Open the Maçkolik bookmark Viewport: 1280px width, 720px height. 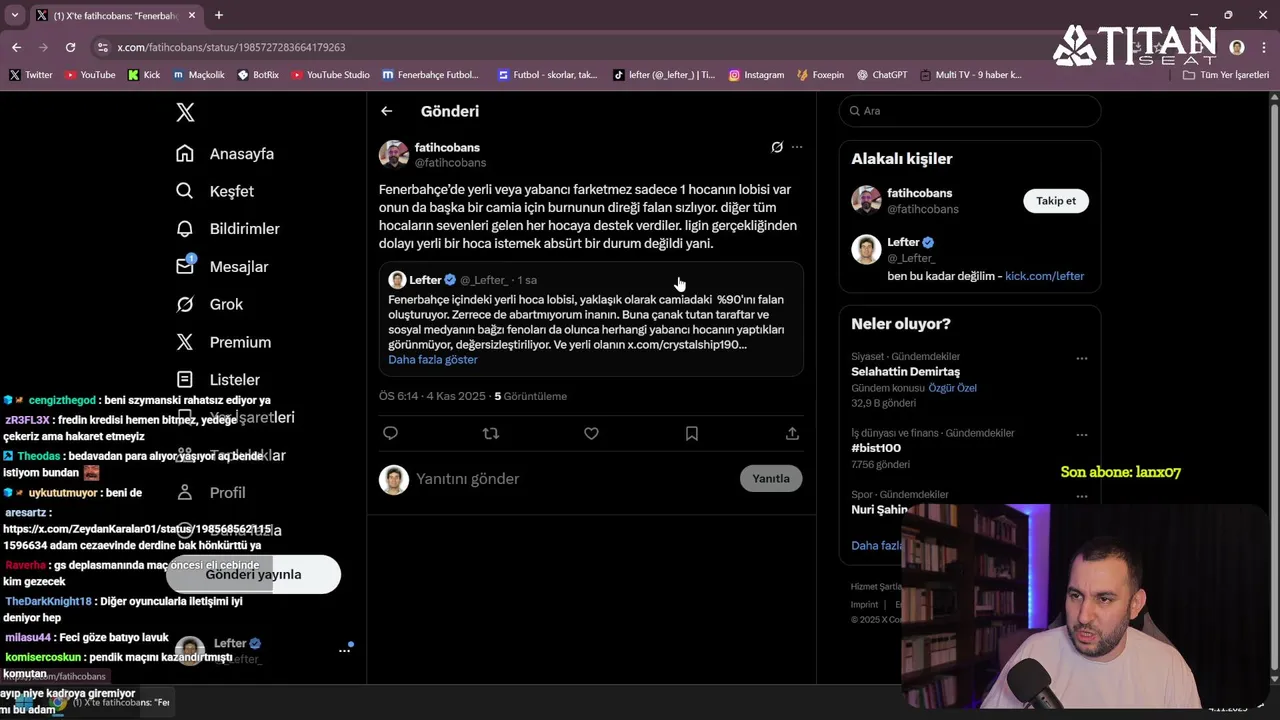pos(199,75)
